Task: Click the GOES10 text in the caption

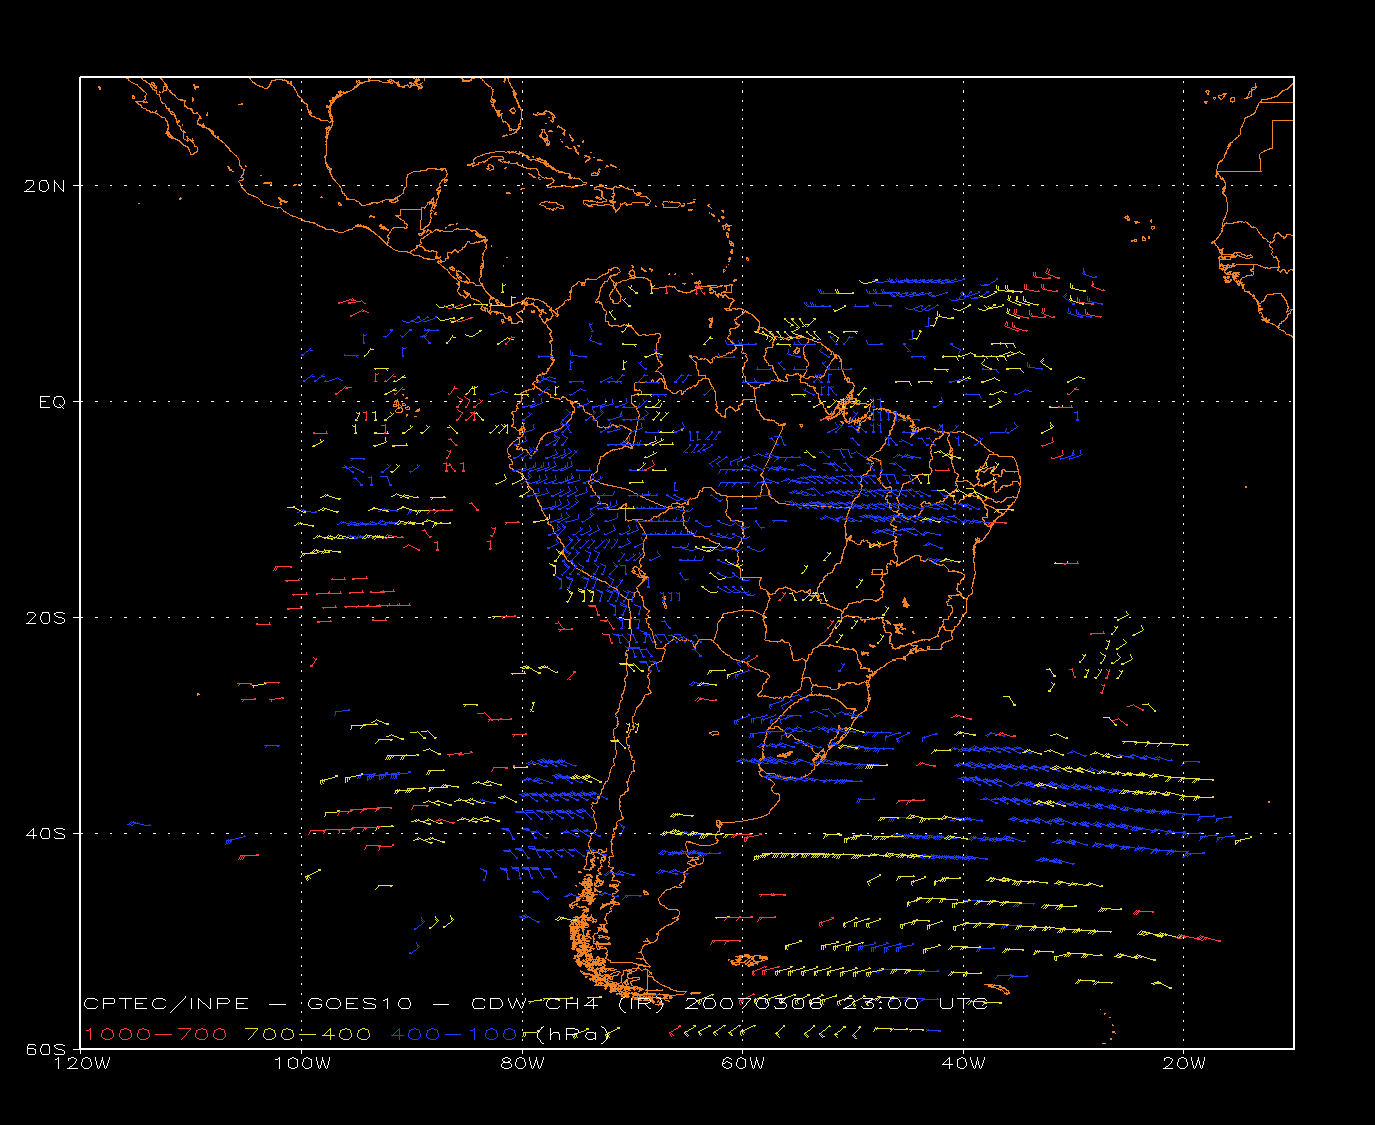Action: tap(357, 1003)
